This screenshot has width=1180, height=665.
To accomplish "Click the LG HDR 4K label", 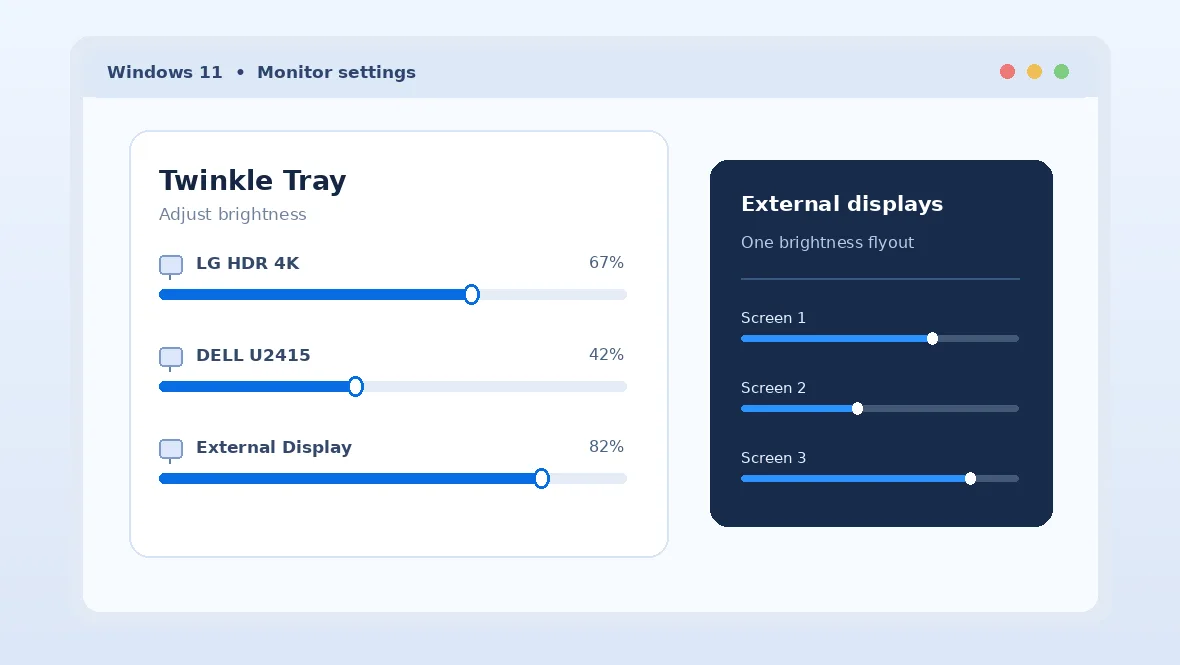I will coord(248,263).
